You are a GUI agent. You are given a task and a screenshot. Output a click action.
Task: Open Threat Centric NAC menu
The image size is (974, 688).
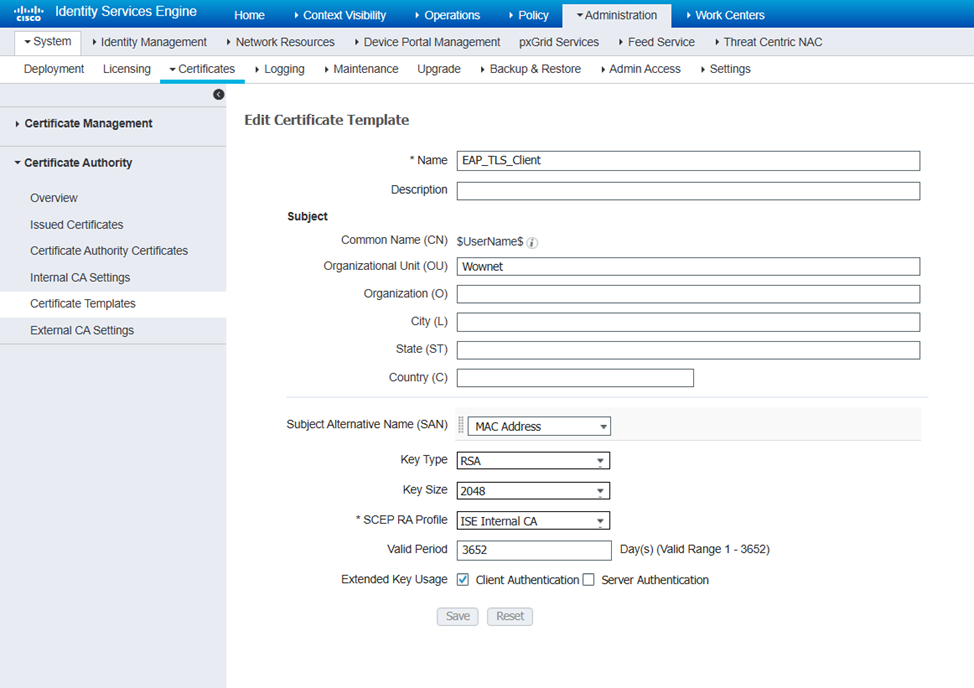pos(769,42)
